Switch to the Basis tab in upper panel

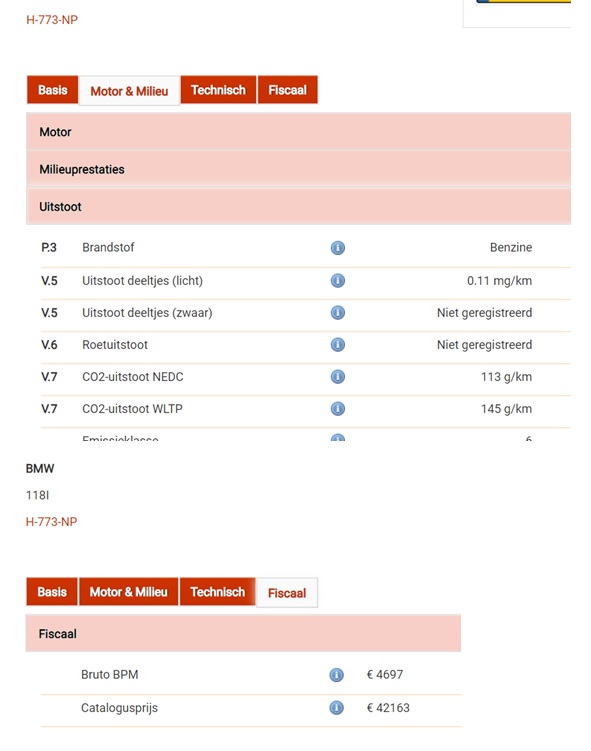coord(52,90)
